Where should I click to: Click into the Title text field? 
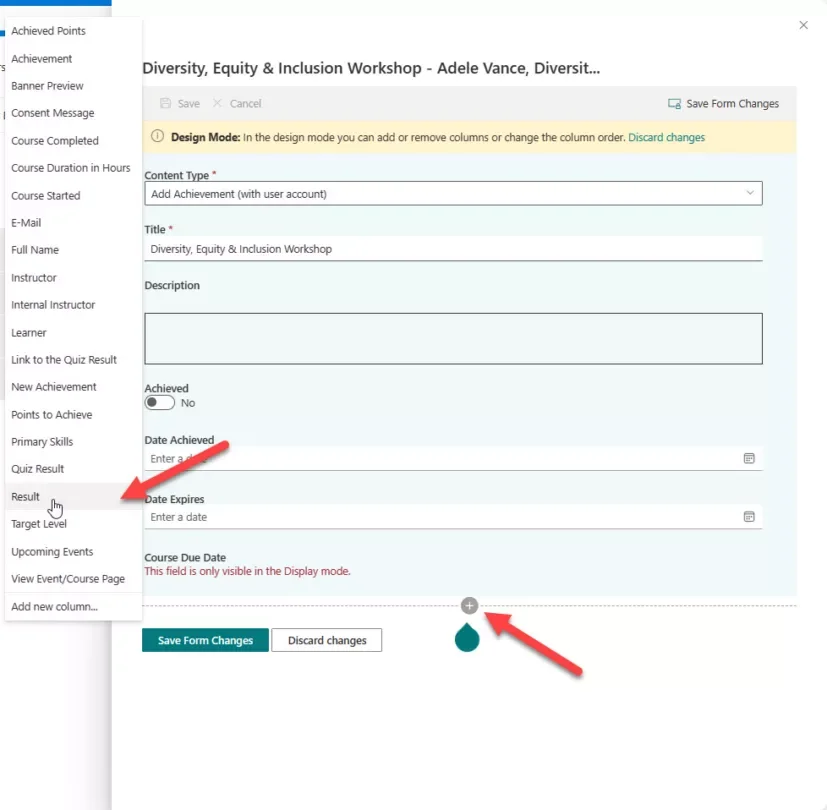pyautogui.click(x=452, y=249)
